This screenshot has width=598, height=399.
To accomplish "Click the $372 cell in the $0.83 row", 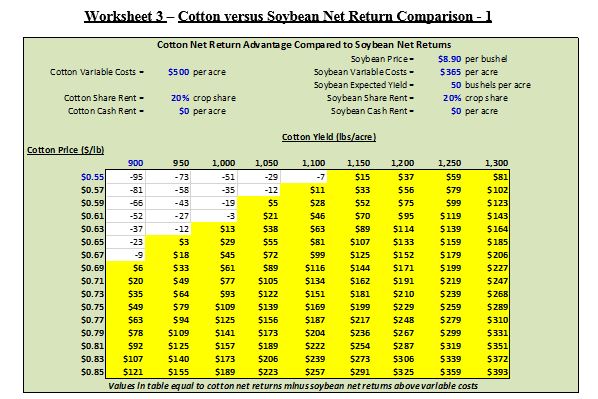I will tap(497, 359).
